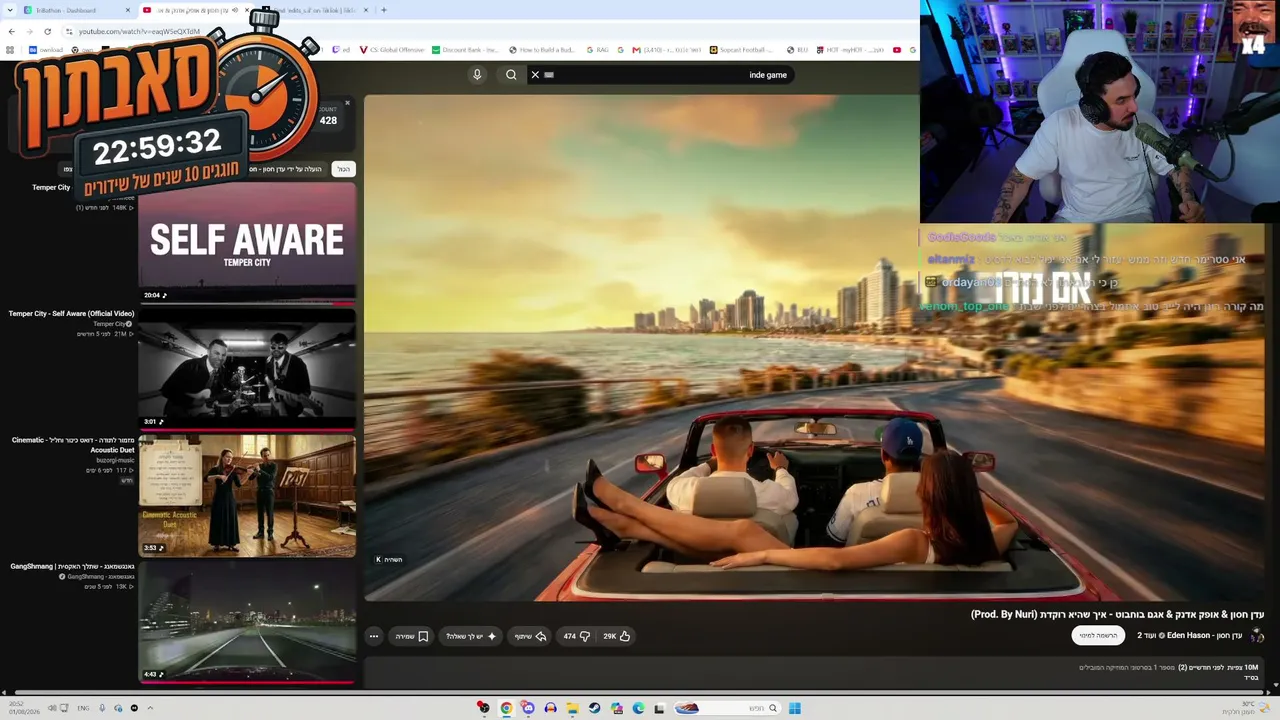Open the volume speaker icon in system tray
This screenshot has height=720, width=1280.
point(52,708)
